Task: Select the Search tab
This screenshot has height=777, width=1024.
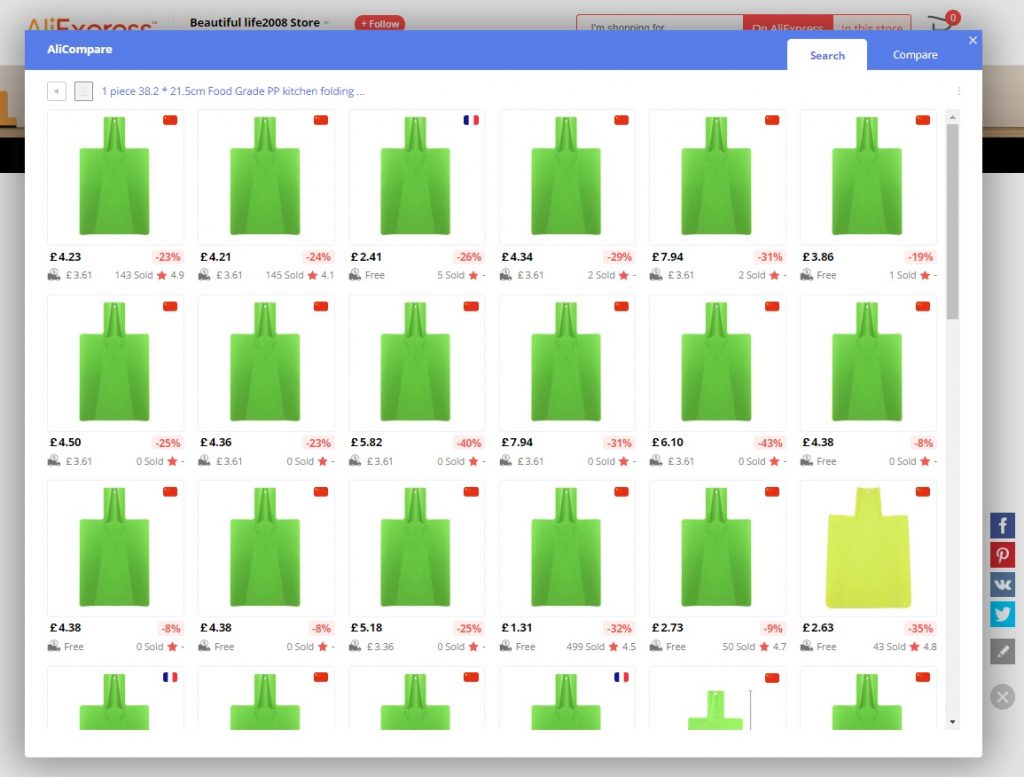Action: (x=827, y=55)
